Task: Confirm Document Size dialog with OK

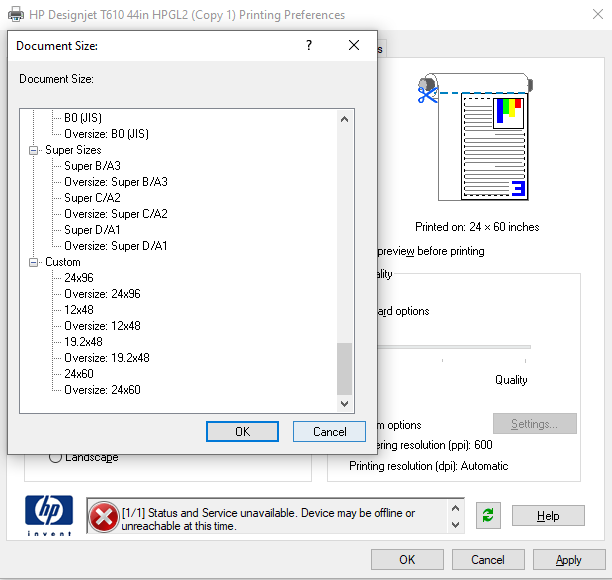Action: (242, 432)
